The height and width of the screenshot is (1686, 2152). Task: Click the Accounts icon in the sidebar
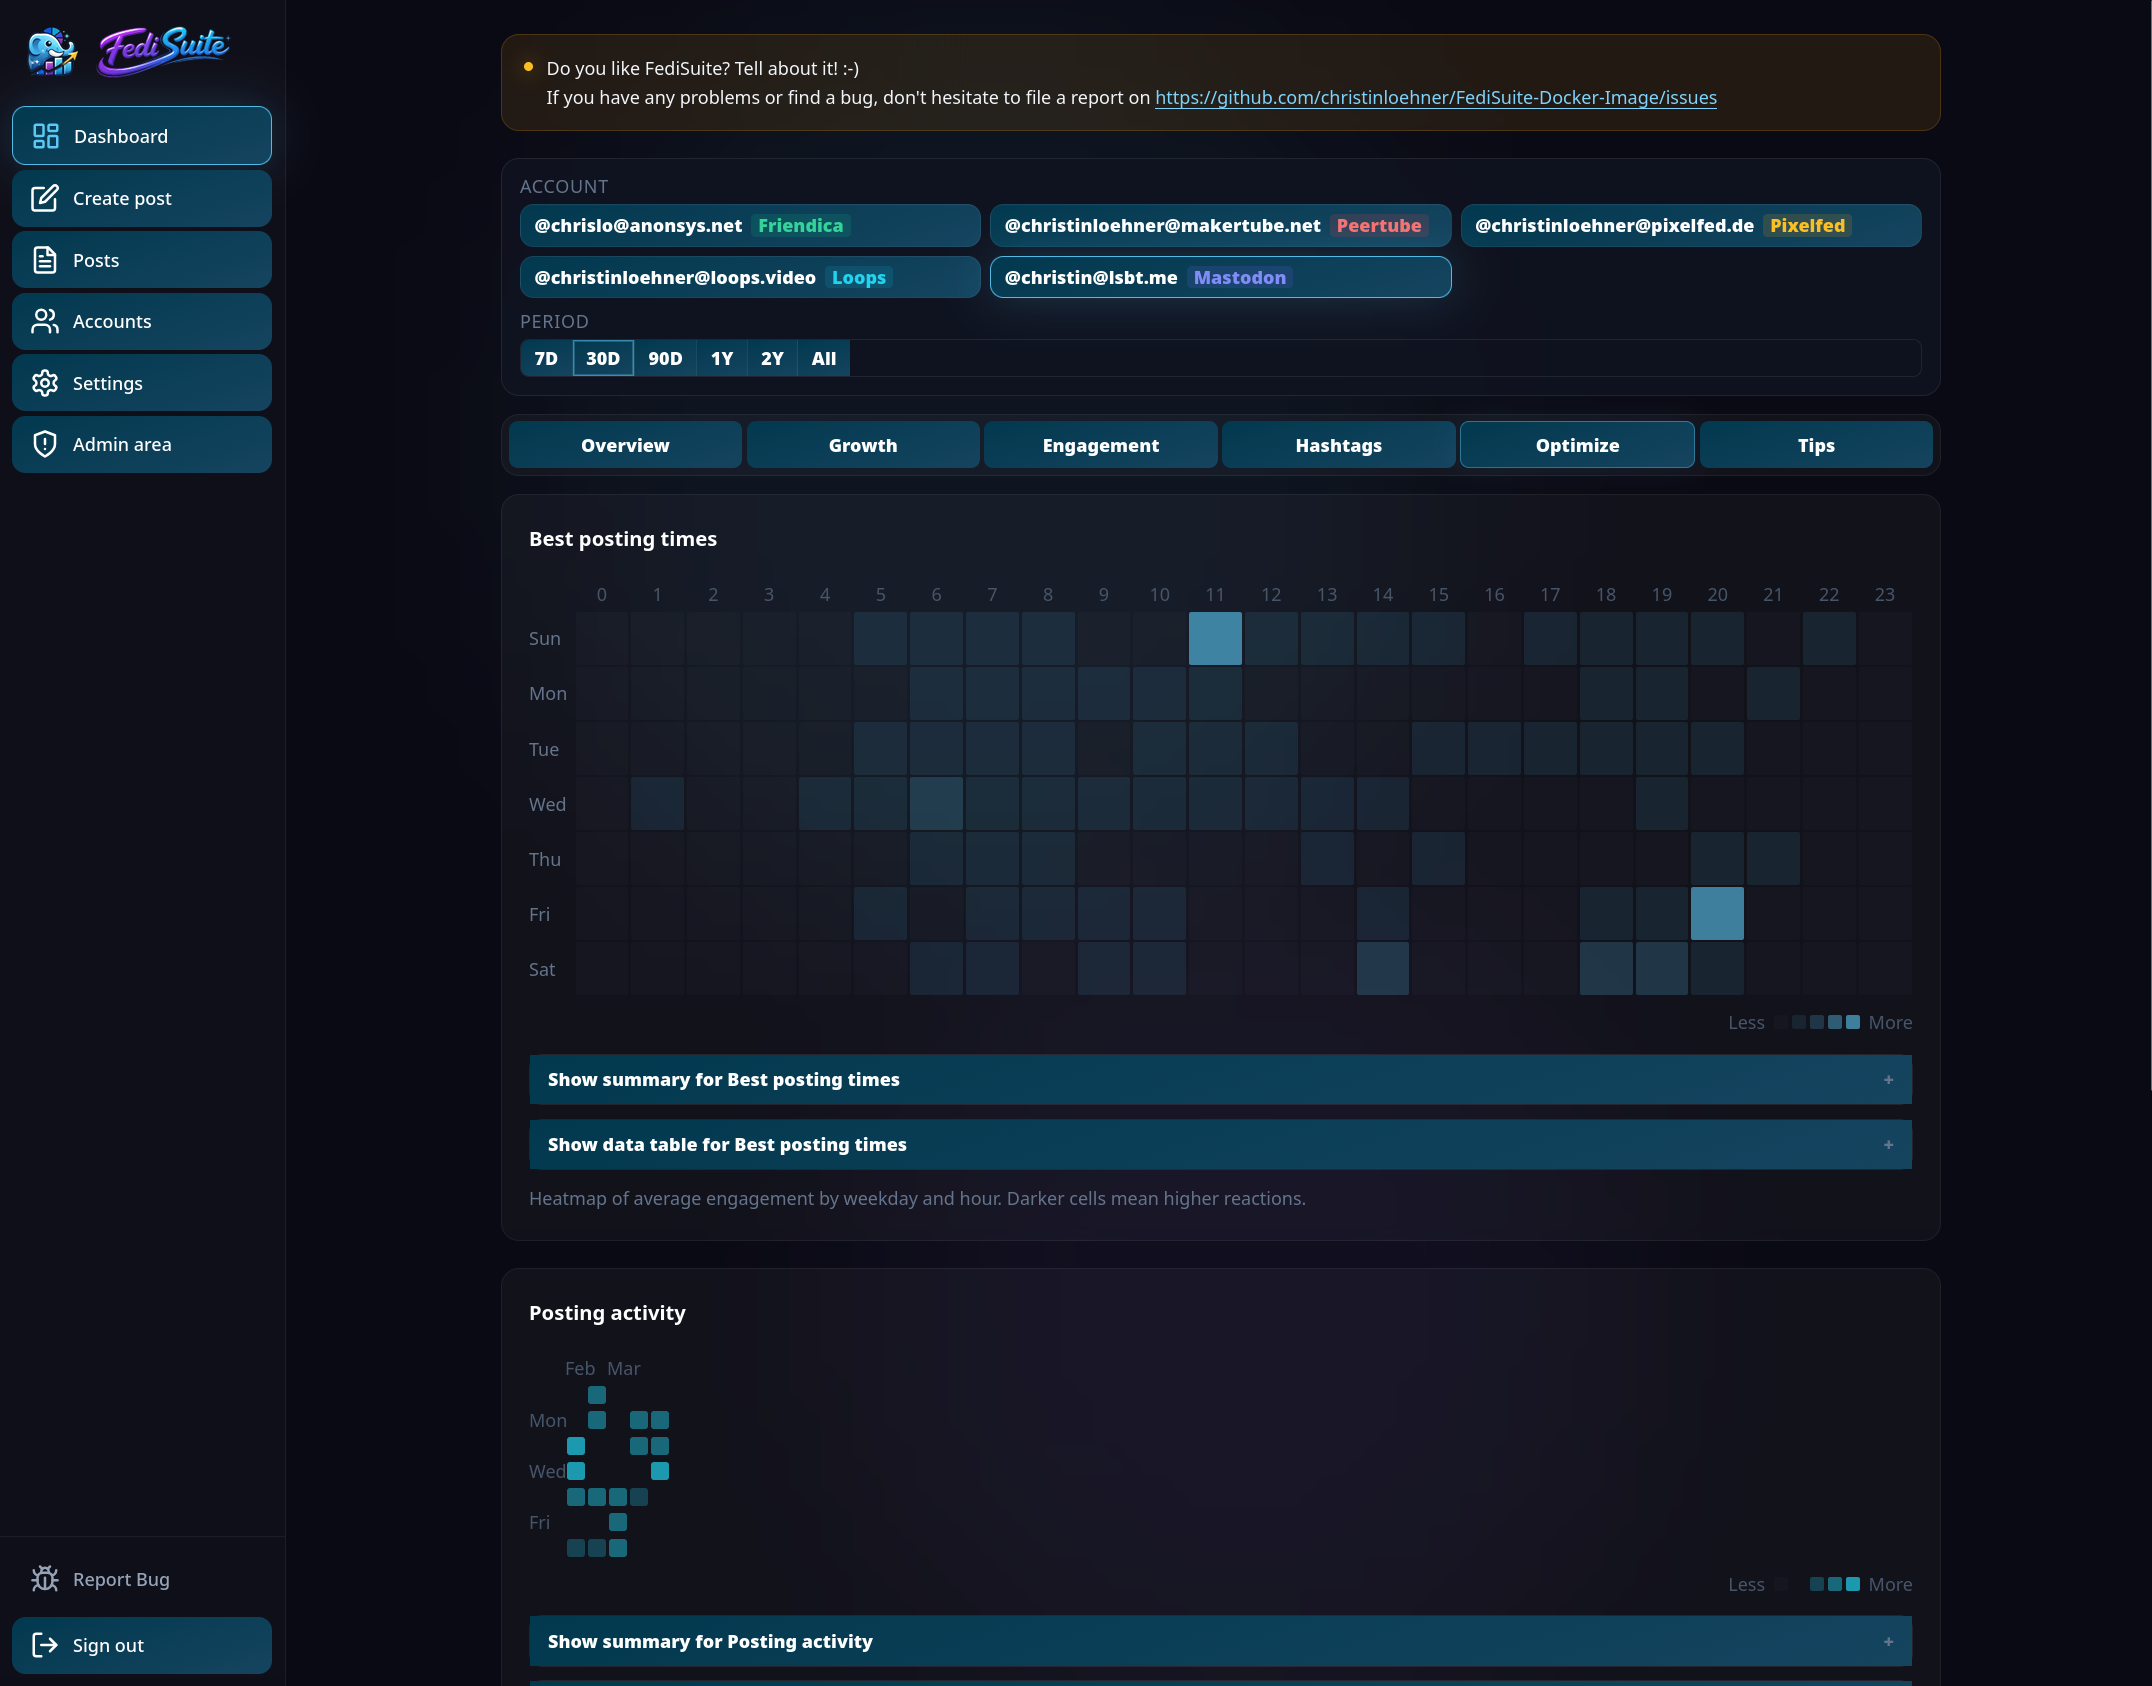pyautogui.click(x=46, y=320)
